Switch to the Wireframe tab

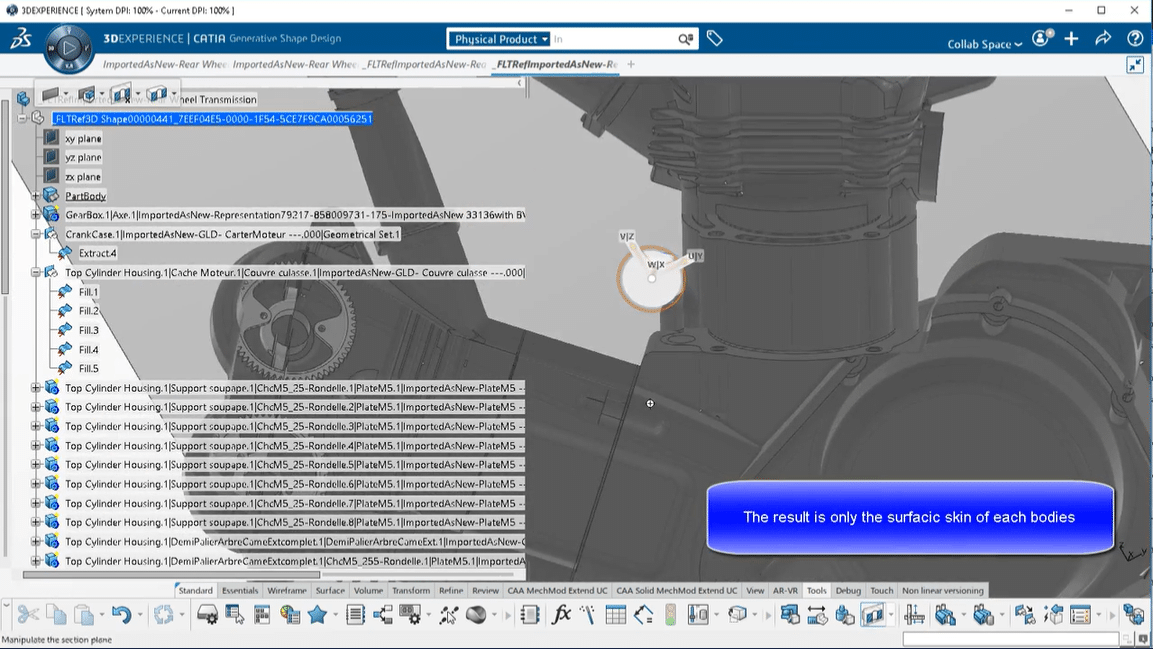(x=287, y=590)
